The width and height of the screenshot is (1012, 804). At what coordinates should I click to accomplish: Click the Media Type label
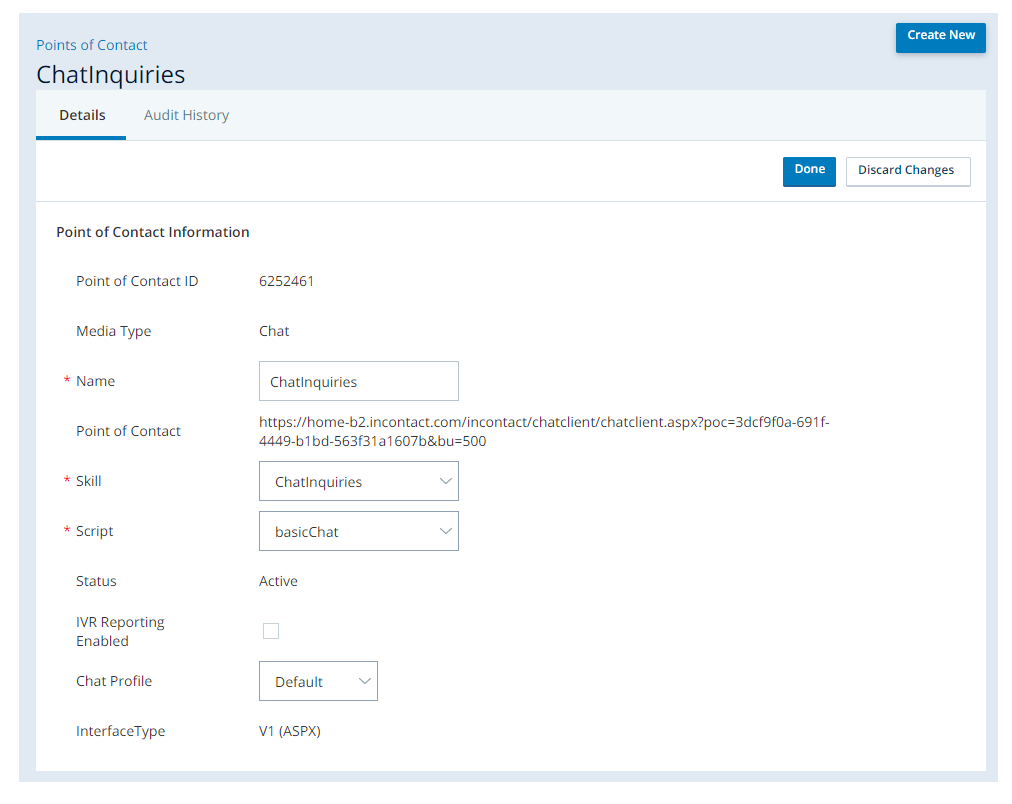pyautogui.click(x=114, y=331)
